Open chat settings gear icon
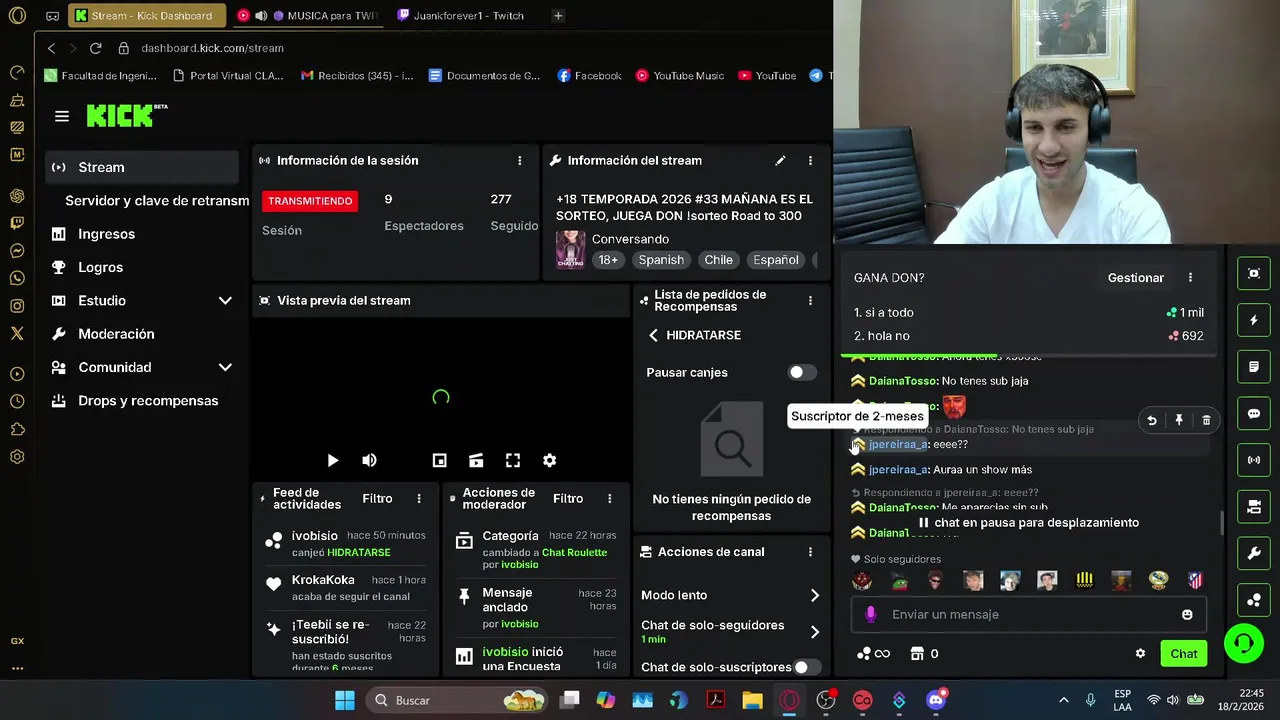Viewport: 1280px width, 720px height. click(x=1140, y=654)
